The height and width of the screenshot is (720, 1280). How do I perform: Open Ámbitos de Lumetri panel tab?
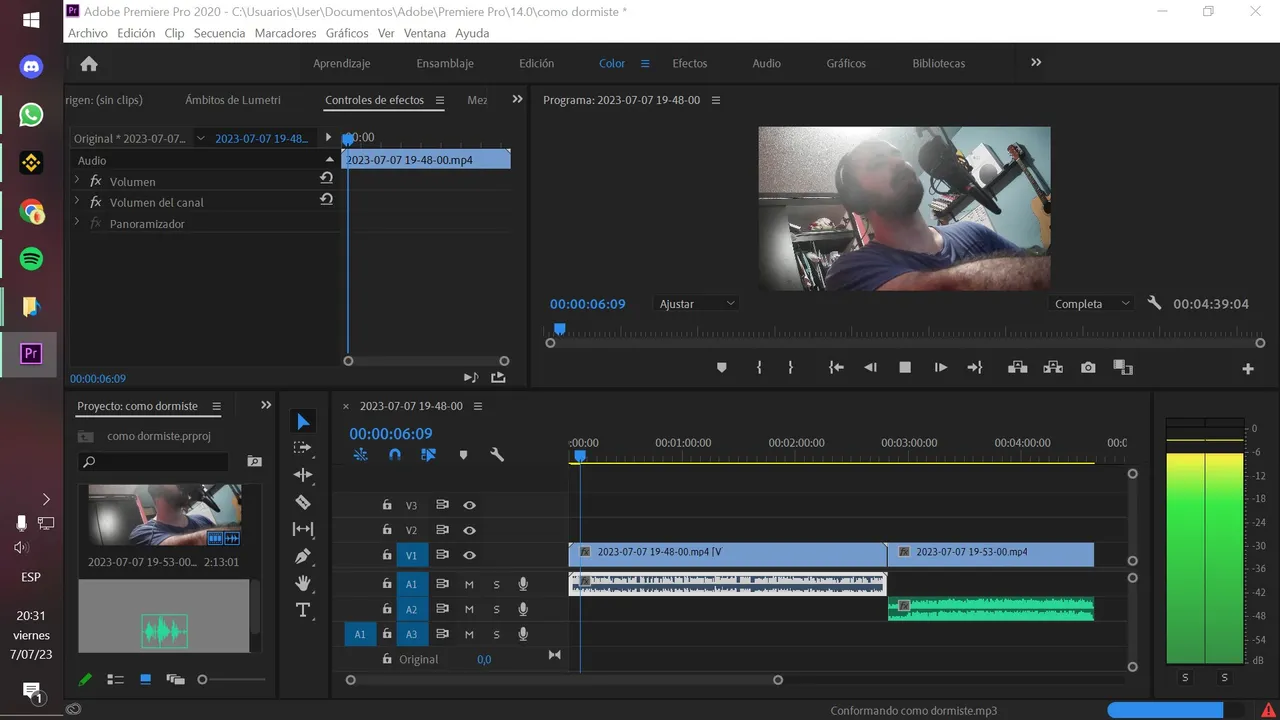(233, 100)
